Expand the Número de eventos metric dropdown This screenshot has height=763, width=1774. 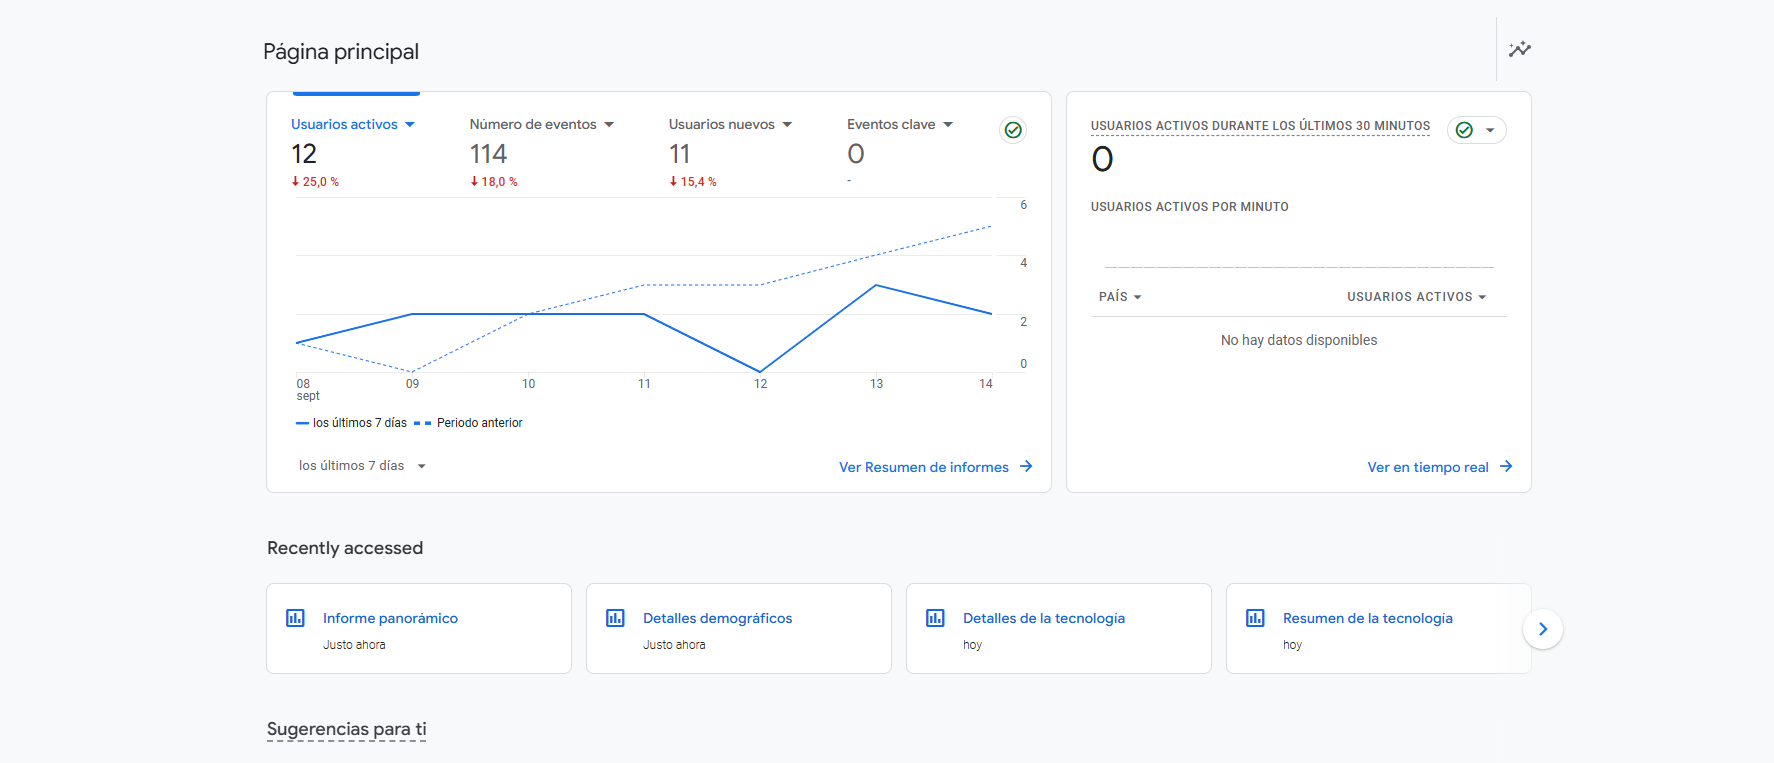coord(609,125)
